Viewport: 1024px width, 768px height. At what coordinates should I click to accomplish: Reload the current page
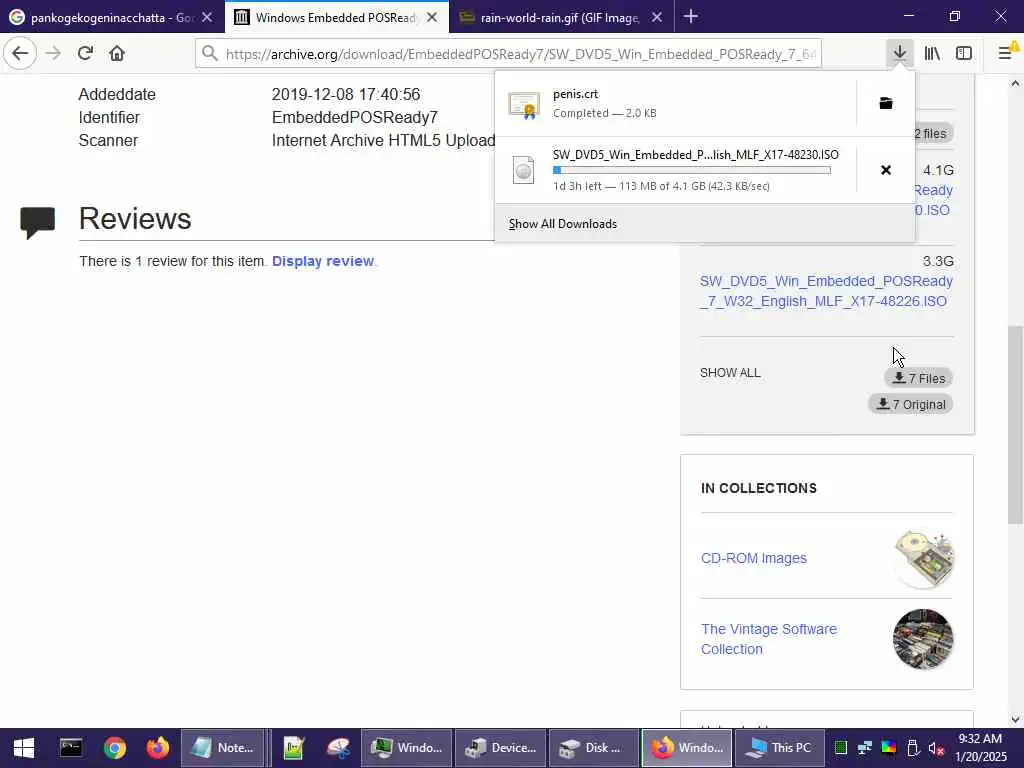tap(85, 53)
